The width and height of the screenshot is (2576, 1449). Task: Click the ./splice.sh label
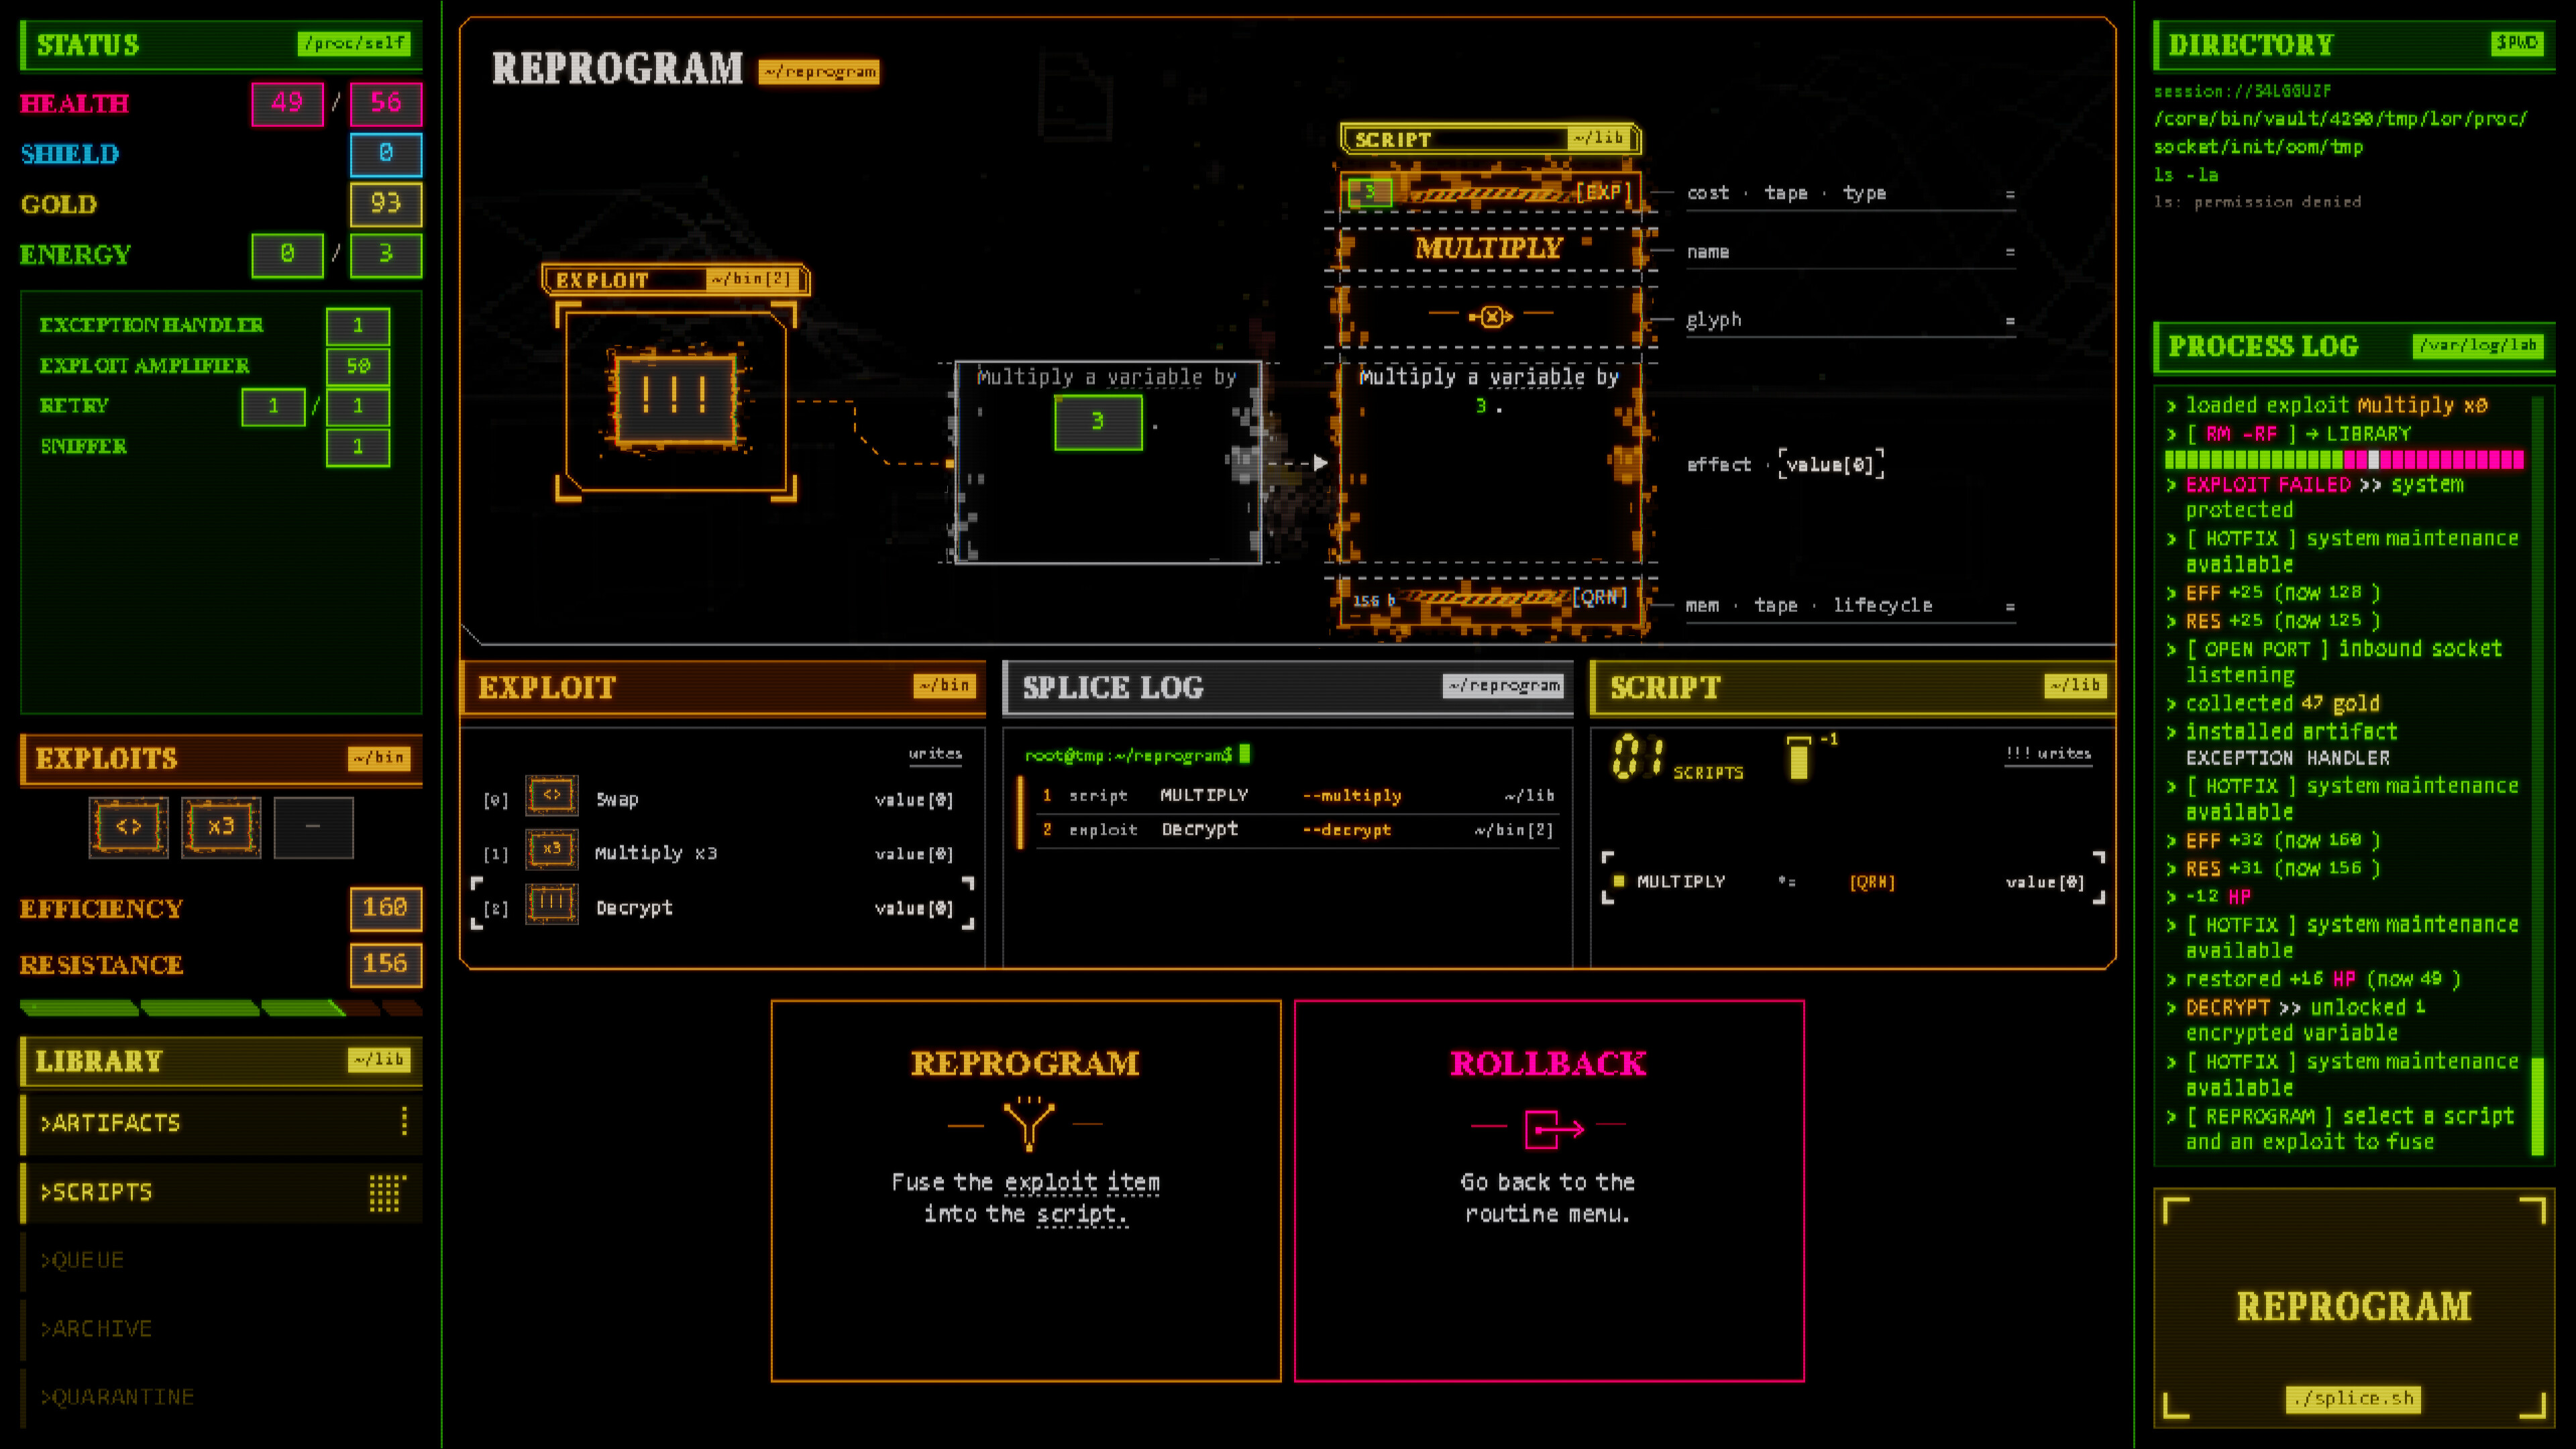pos(2353,1398)
